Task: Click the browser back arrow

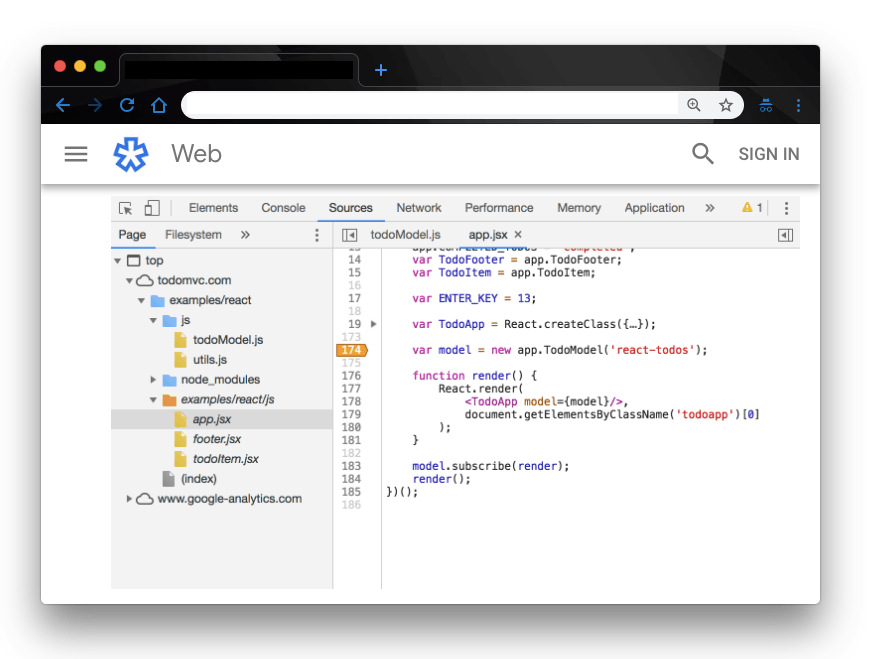Action: tap(63, 105)
